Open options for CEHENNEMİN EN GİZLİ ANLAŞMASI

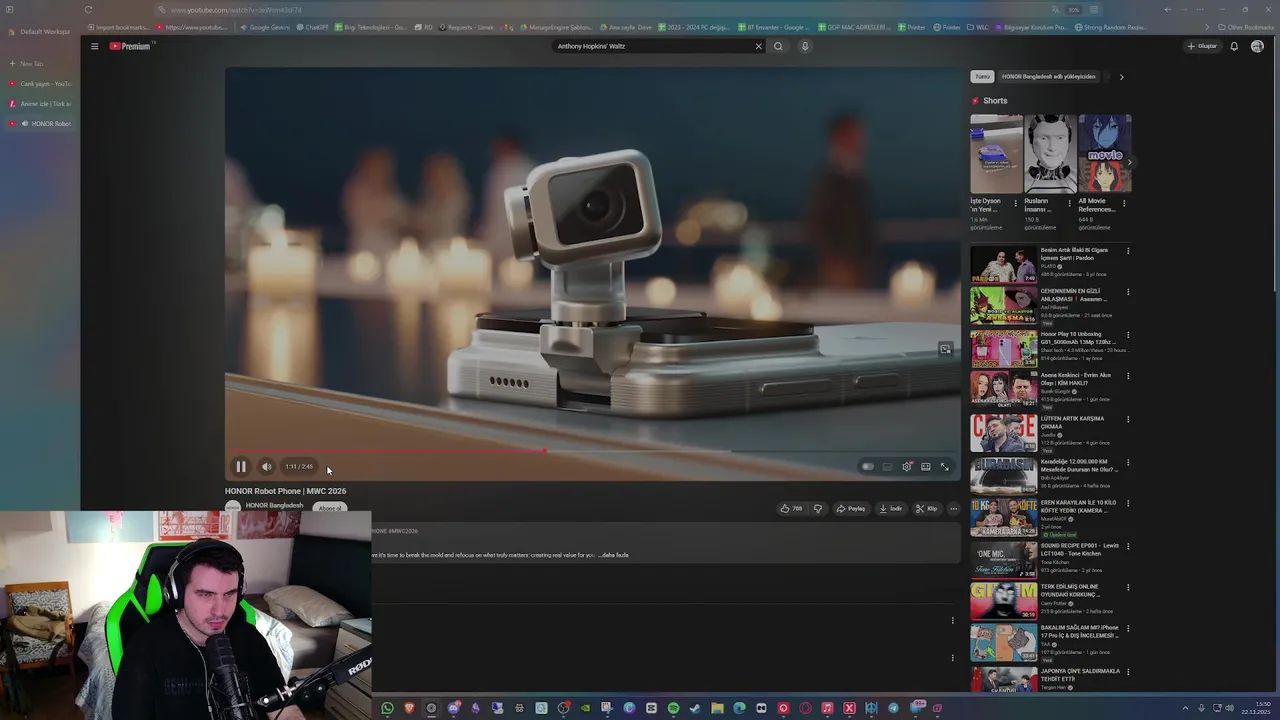pyautogui.click(x=1128, y=292)
